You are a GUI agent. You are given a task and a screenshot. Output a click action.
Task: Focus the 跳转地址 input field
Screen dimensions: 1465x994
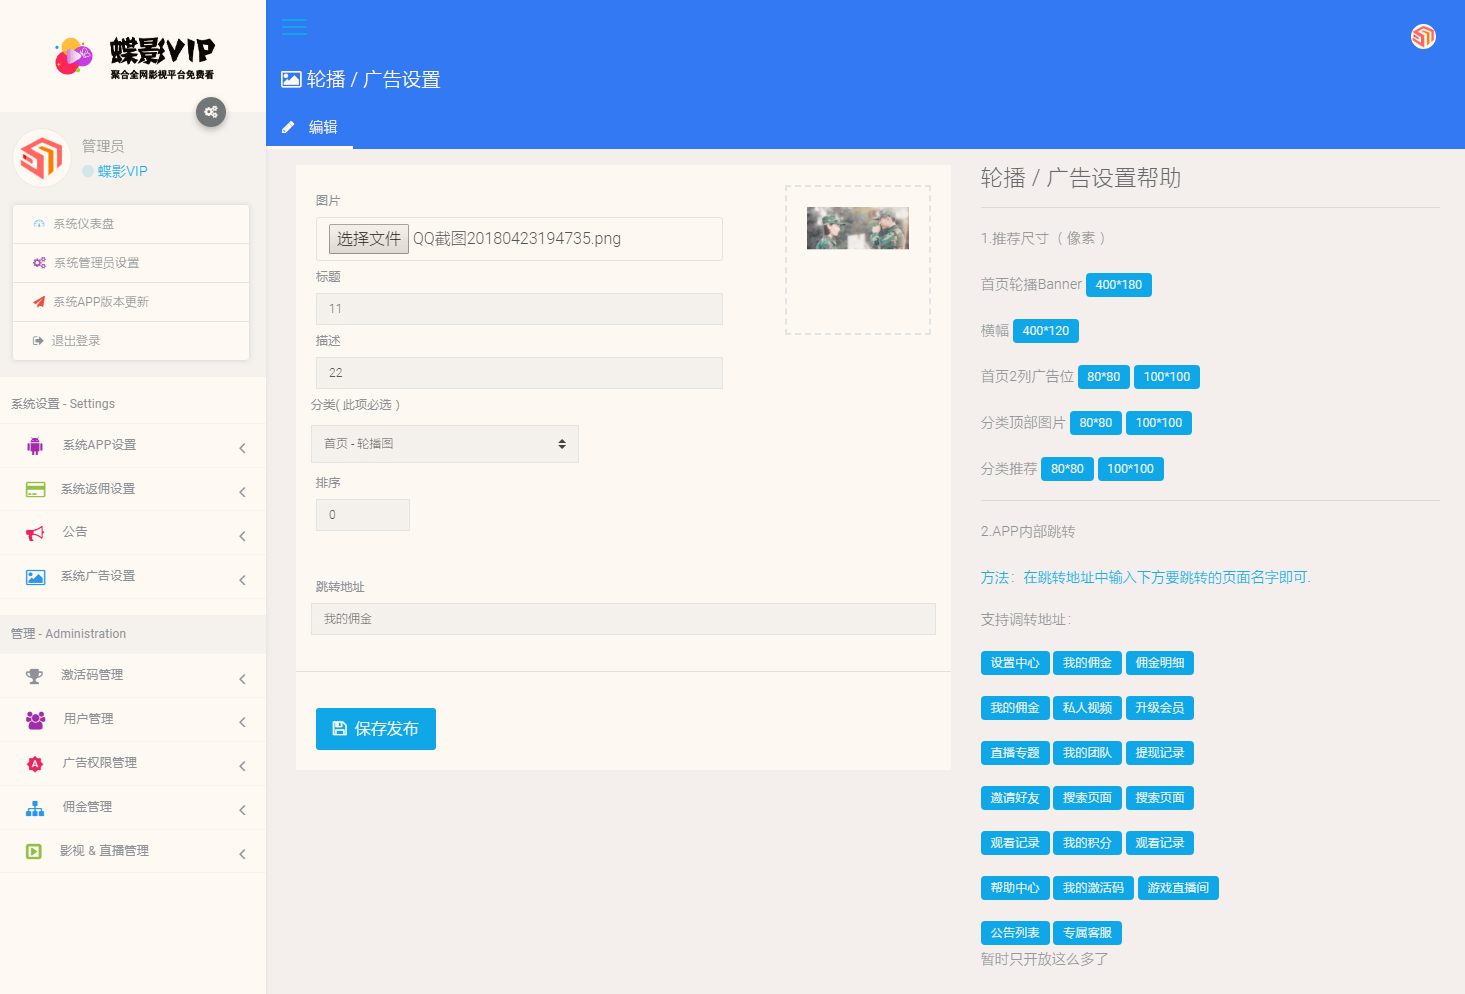point(623,619)
